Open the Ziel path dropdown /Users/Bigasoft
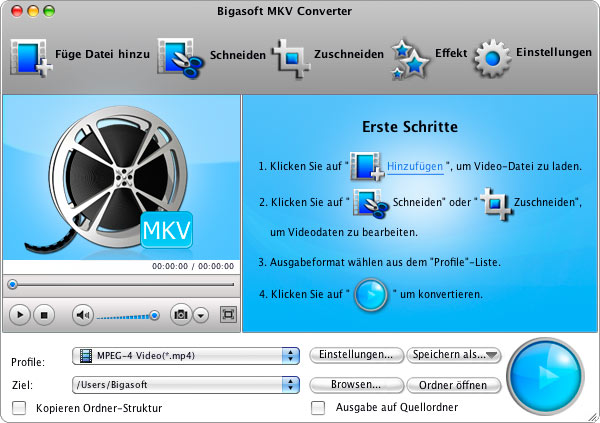600x423 pixels. click(x=186, y=385)
